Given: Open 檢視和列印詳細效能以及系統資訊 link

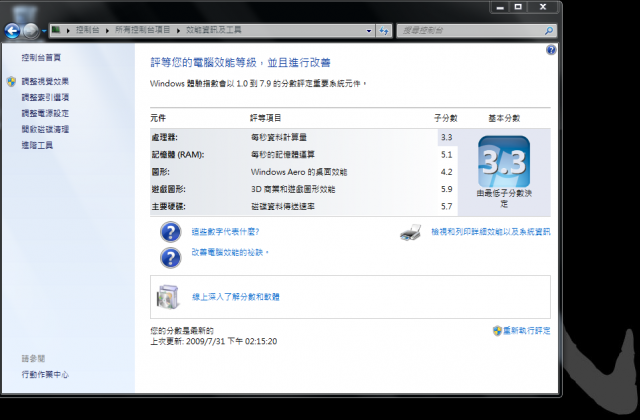Looking at the screenshot, I should pos(491,232).
